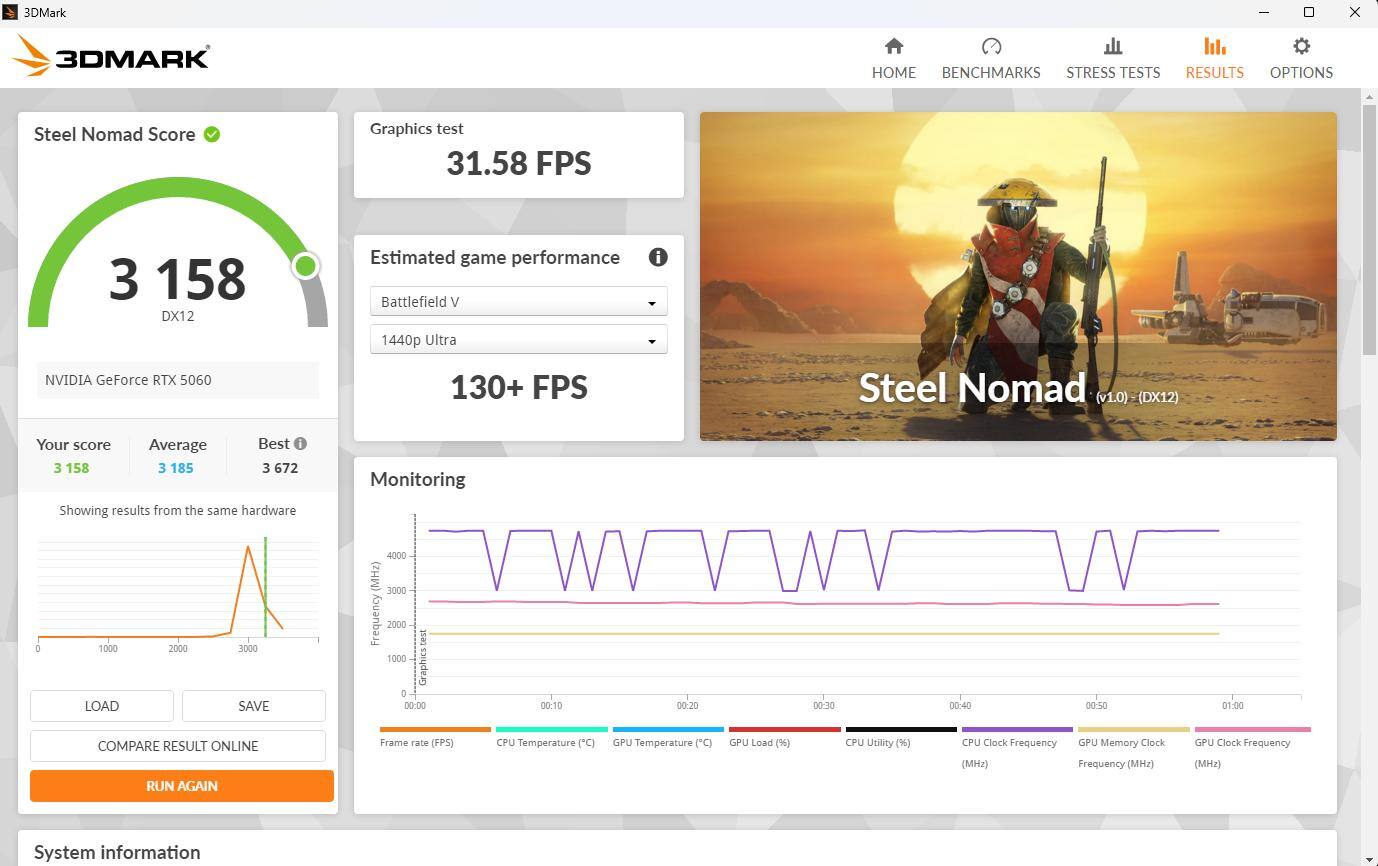
Task: Click the info icon next to Best score
Action: coord(300,443)
